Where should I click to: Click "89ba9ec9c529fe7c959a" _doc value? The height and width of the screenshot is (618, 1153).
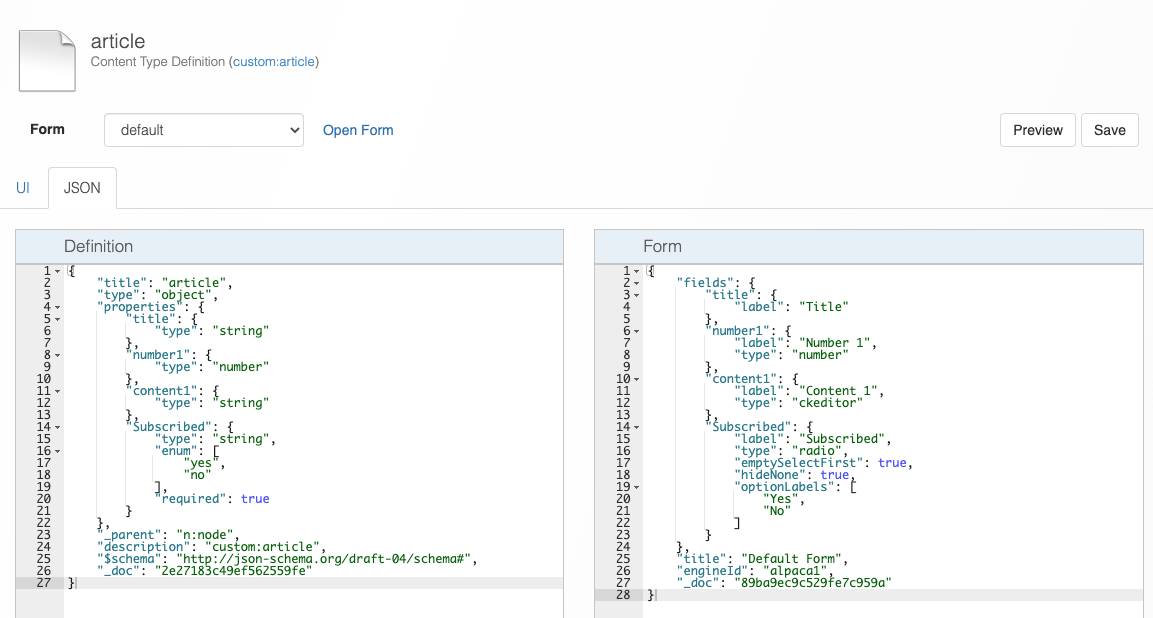point(813,583)
